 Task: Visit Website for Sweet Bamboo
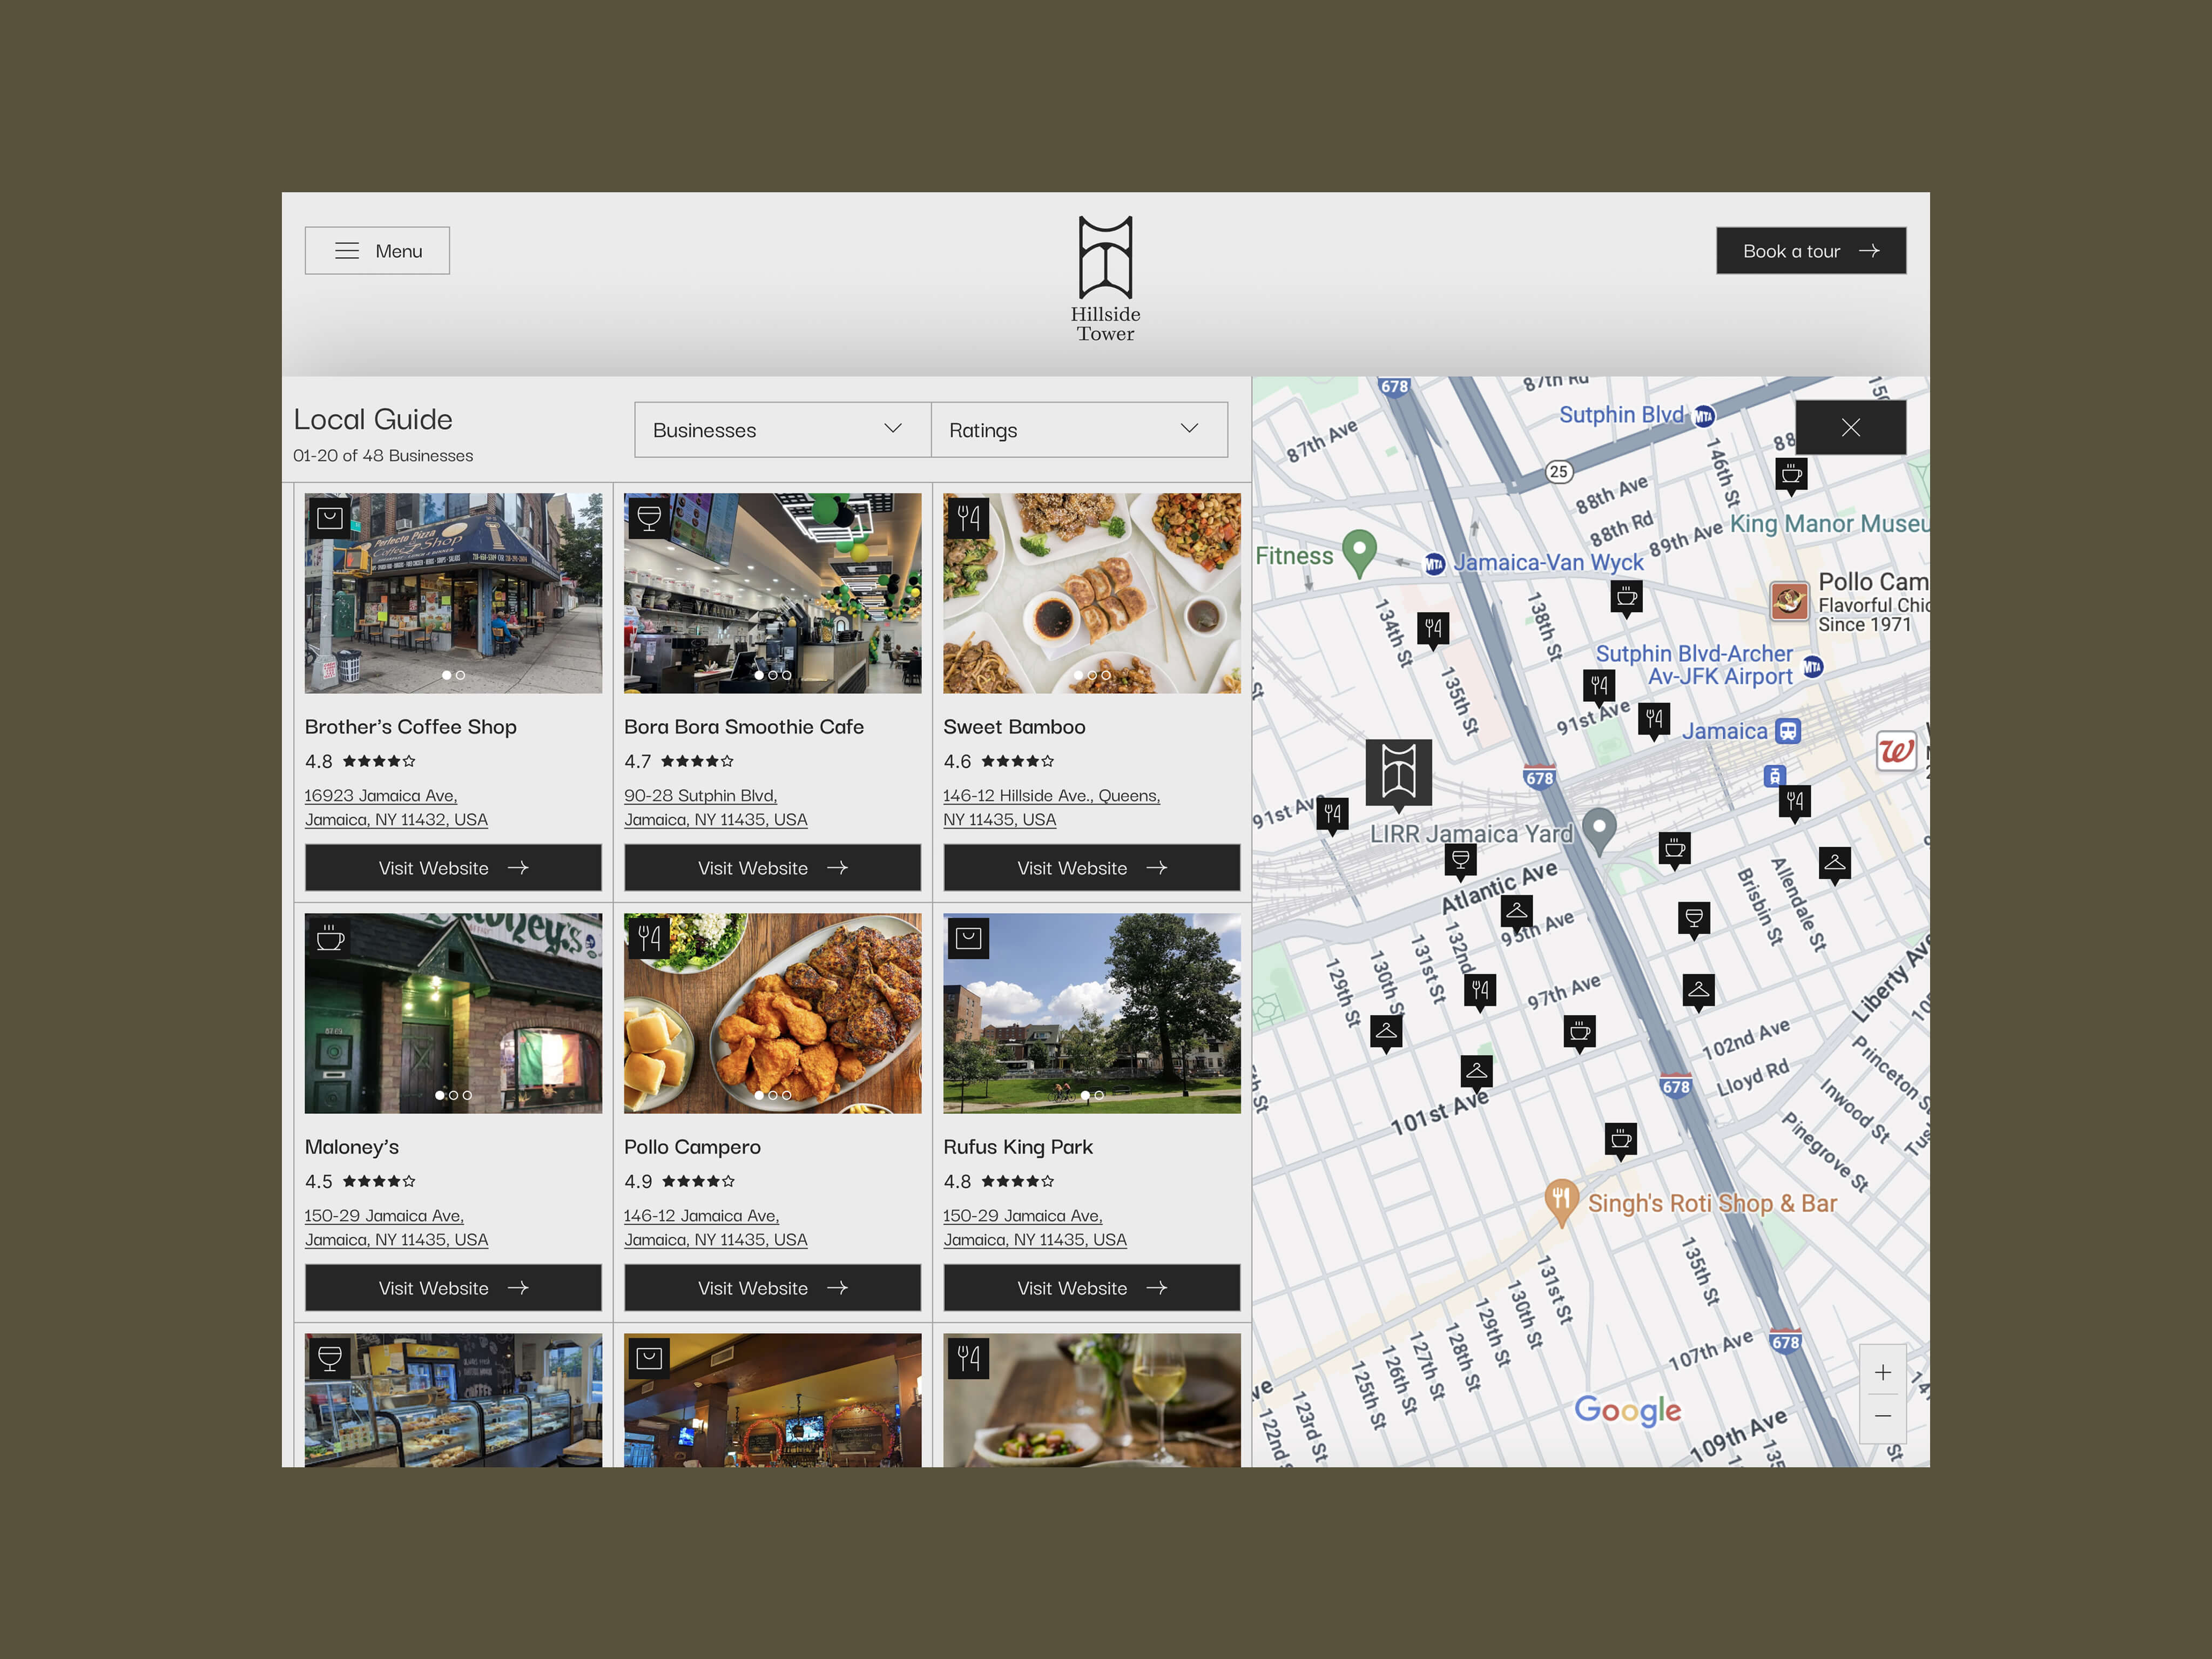click(1092, 868)
